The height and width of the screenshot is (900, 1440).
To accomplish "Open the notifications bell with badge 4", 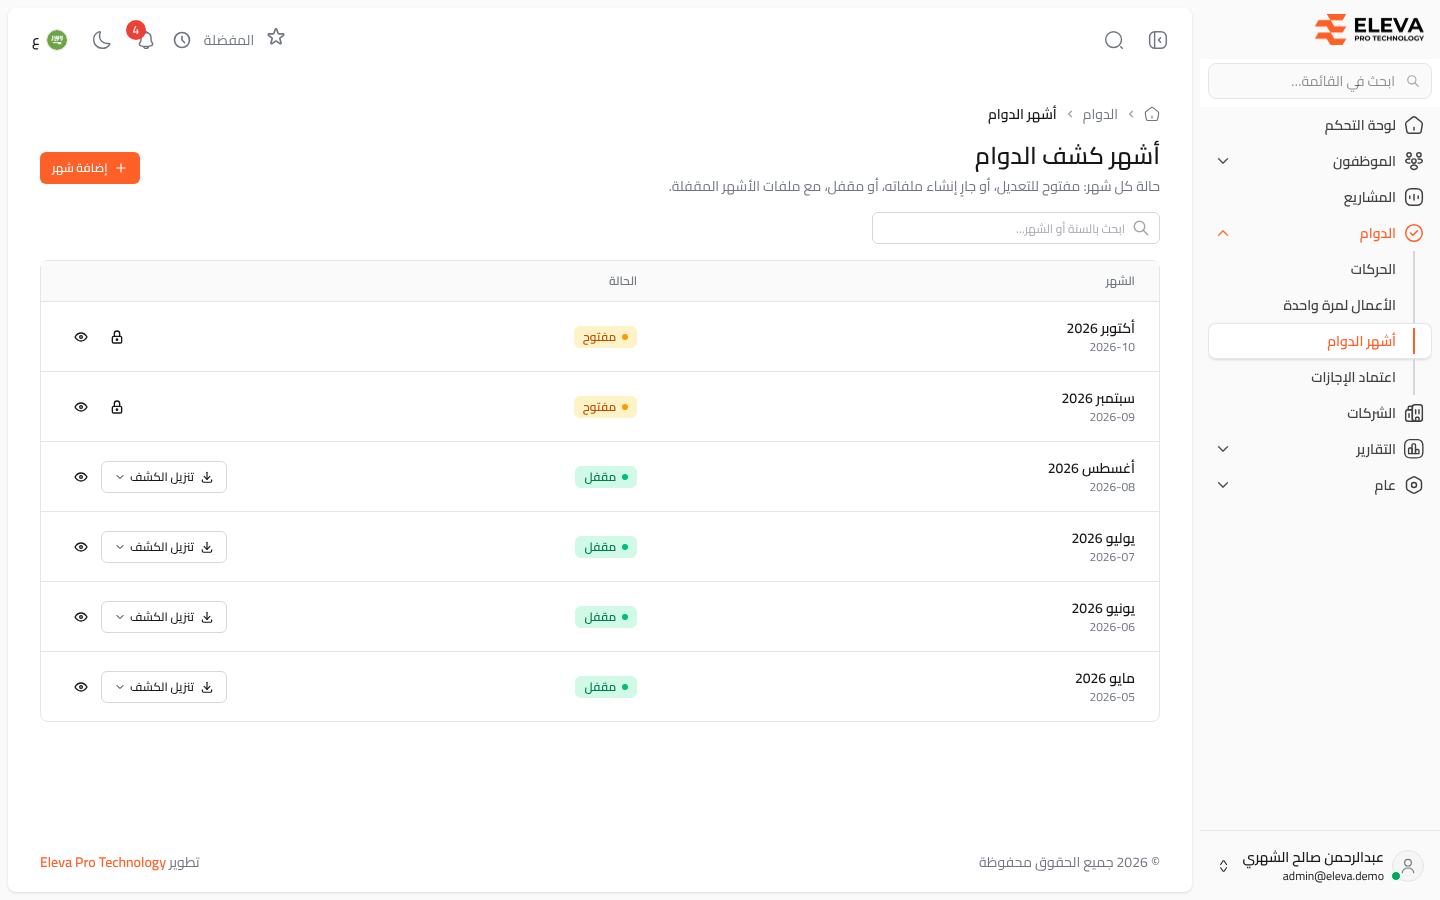I will [146, 40].
